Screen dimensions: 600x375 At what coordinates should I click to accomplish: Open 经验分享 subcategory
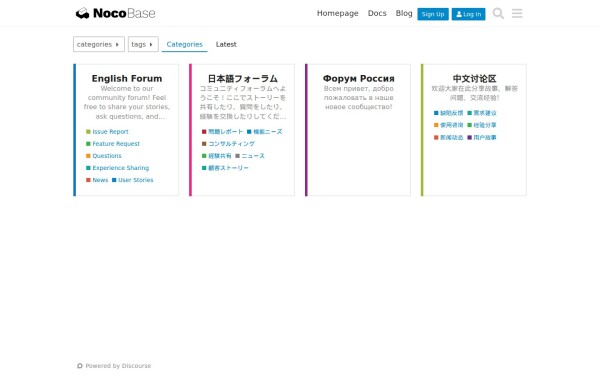482,125
